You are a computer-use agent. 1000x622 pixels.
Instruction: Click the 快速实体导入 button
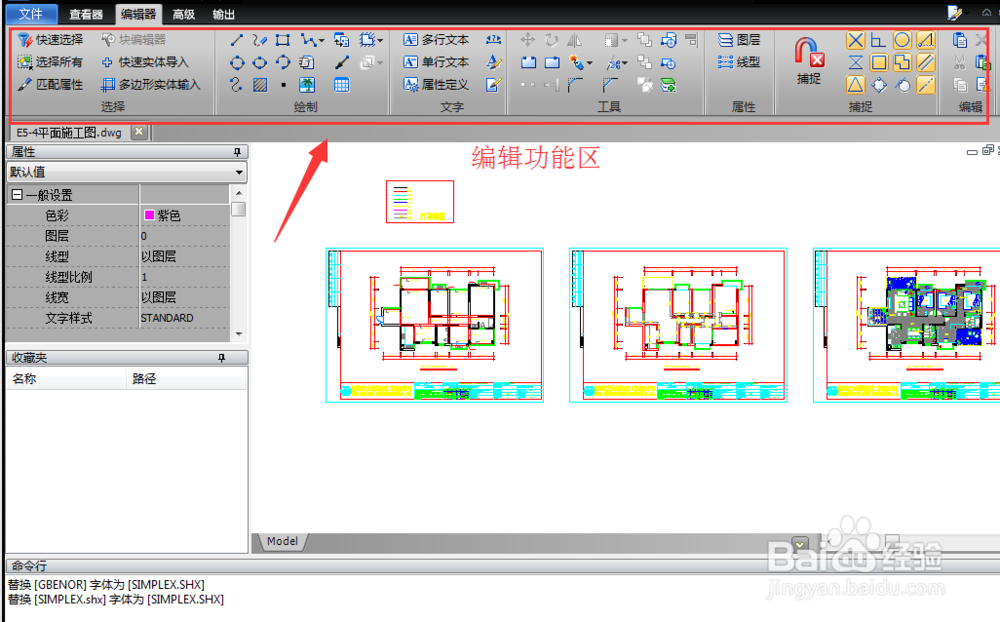145,62
